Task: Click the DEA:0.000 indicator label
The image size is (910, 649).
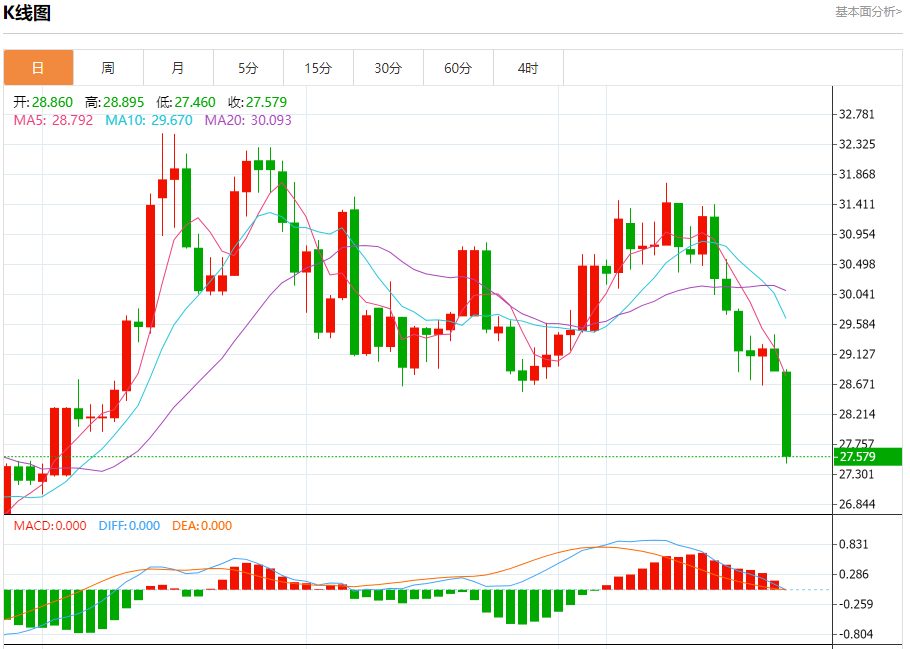Action: point(202,525)
